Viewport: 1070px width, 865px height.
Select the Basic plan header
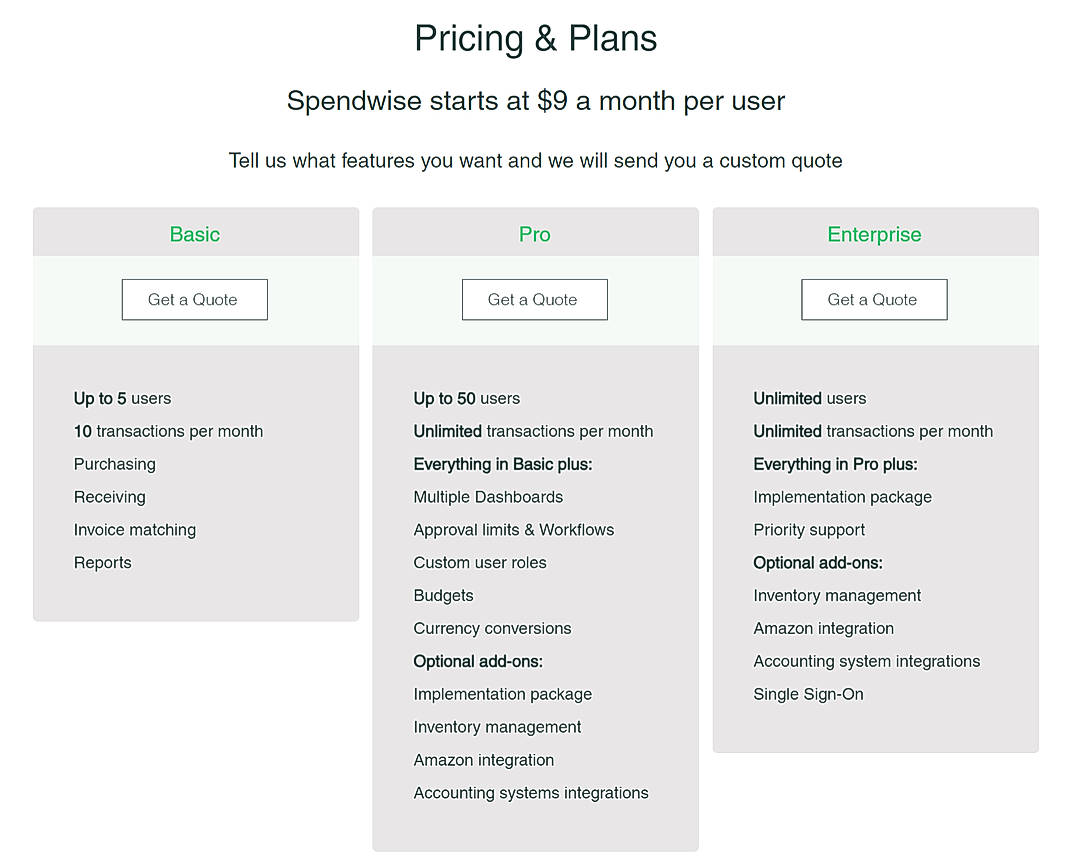(194, 233)
